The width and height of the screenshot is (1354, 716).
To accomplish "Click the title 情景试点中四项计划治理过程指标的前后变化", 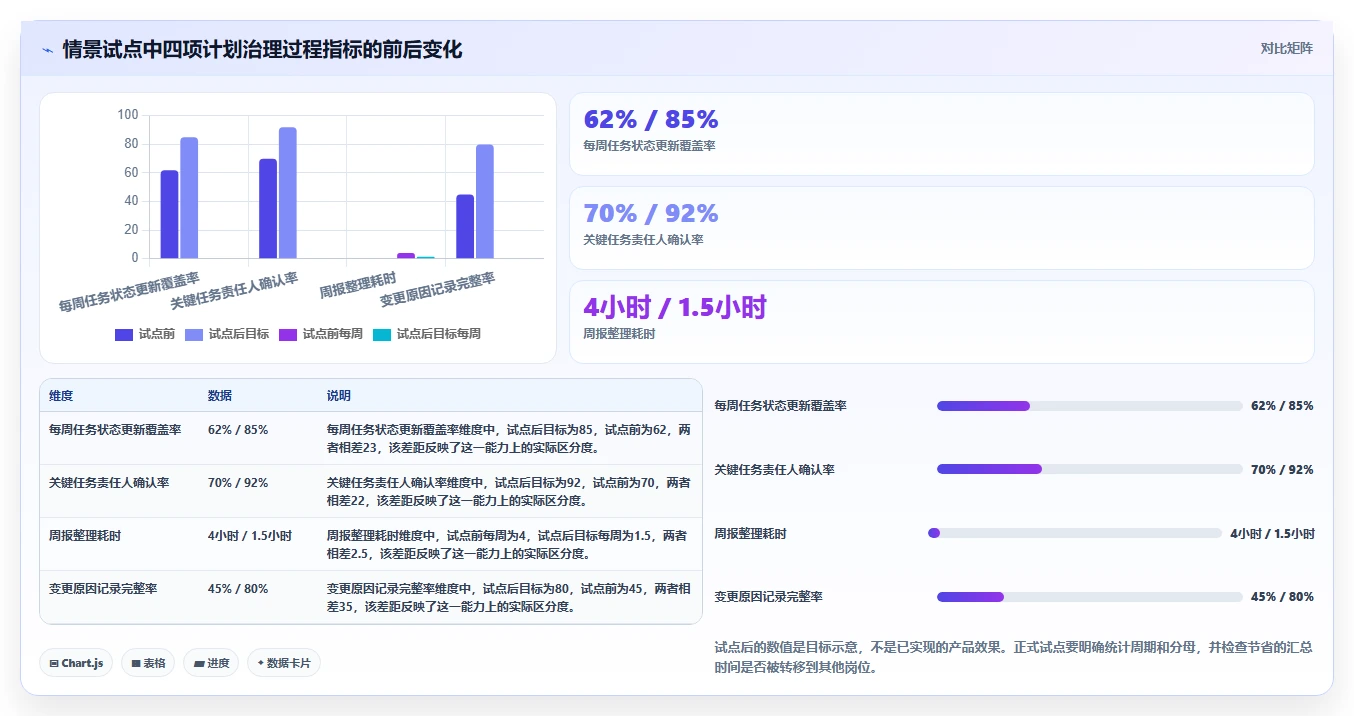I will tap(263, 50).
